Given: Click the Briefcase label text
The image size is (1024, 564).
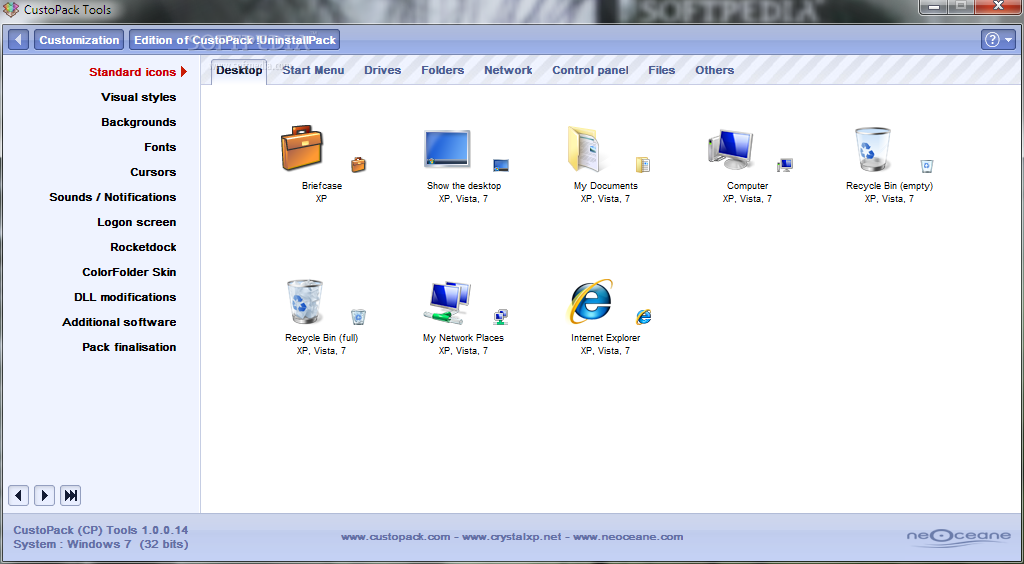Looking at the screenshot, I should click(321, 186).
